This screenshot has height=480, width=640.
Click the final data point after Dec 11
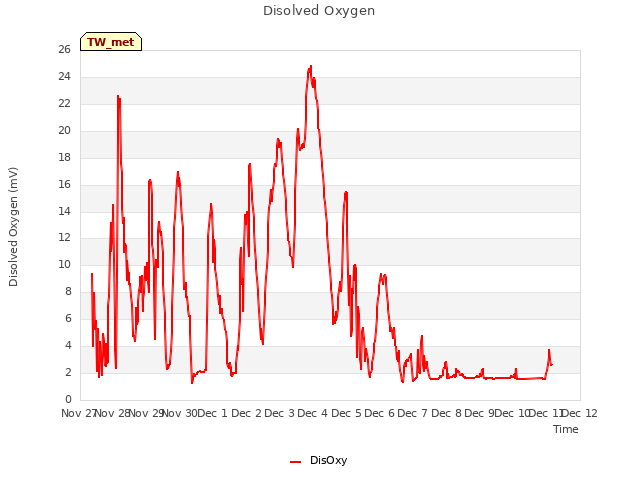[x=552, y=364]
